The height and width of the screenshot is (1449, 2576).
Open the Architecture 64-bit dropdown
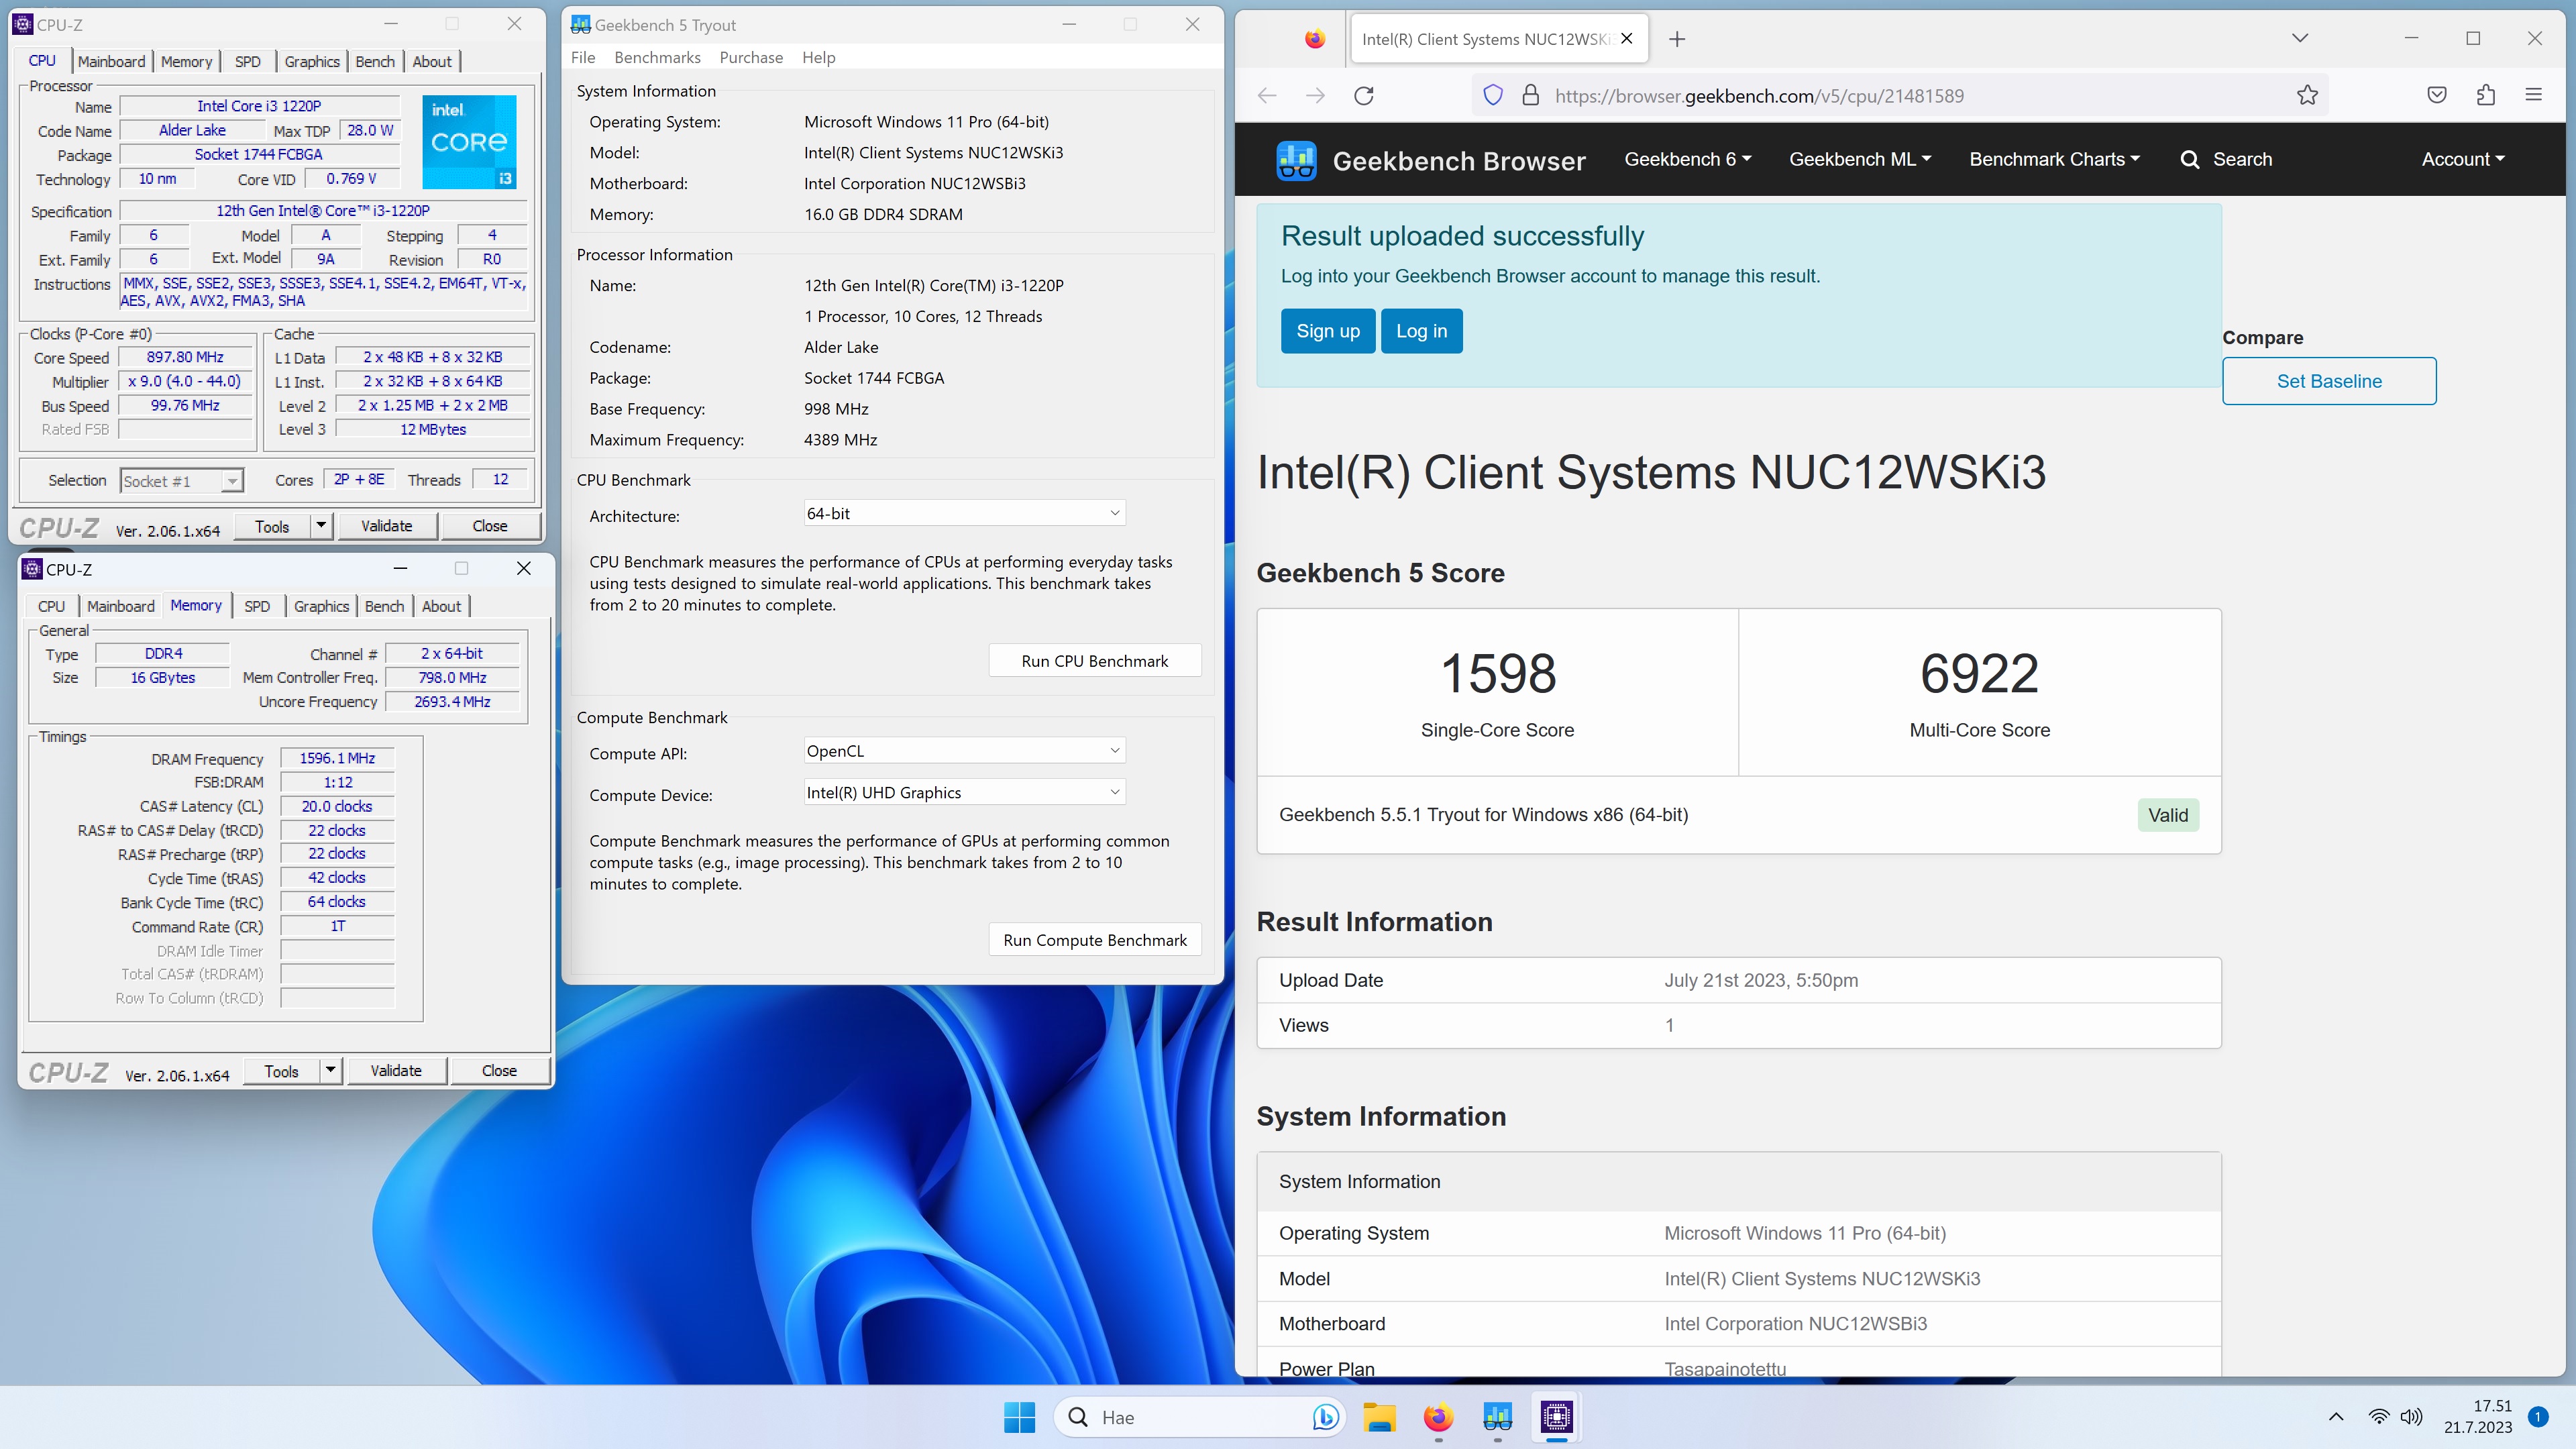[964, 513]
